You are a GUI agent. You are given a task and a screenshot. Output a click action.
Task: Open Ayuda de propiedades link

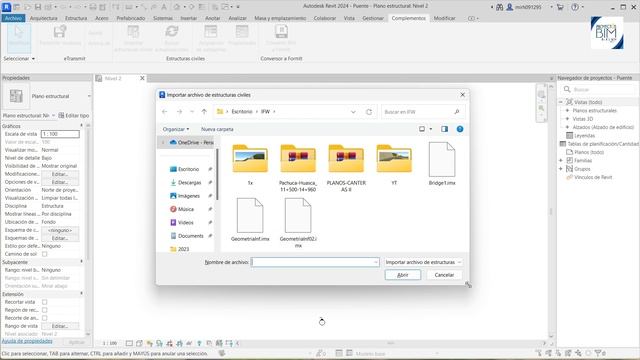coord(27,341)
